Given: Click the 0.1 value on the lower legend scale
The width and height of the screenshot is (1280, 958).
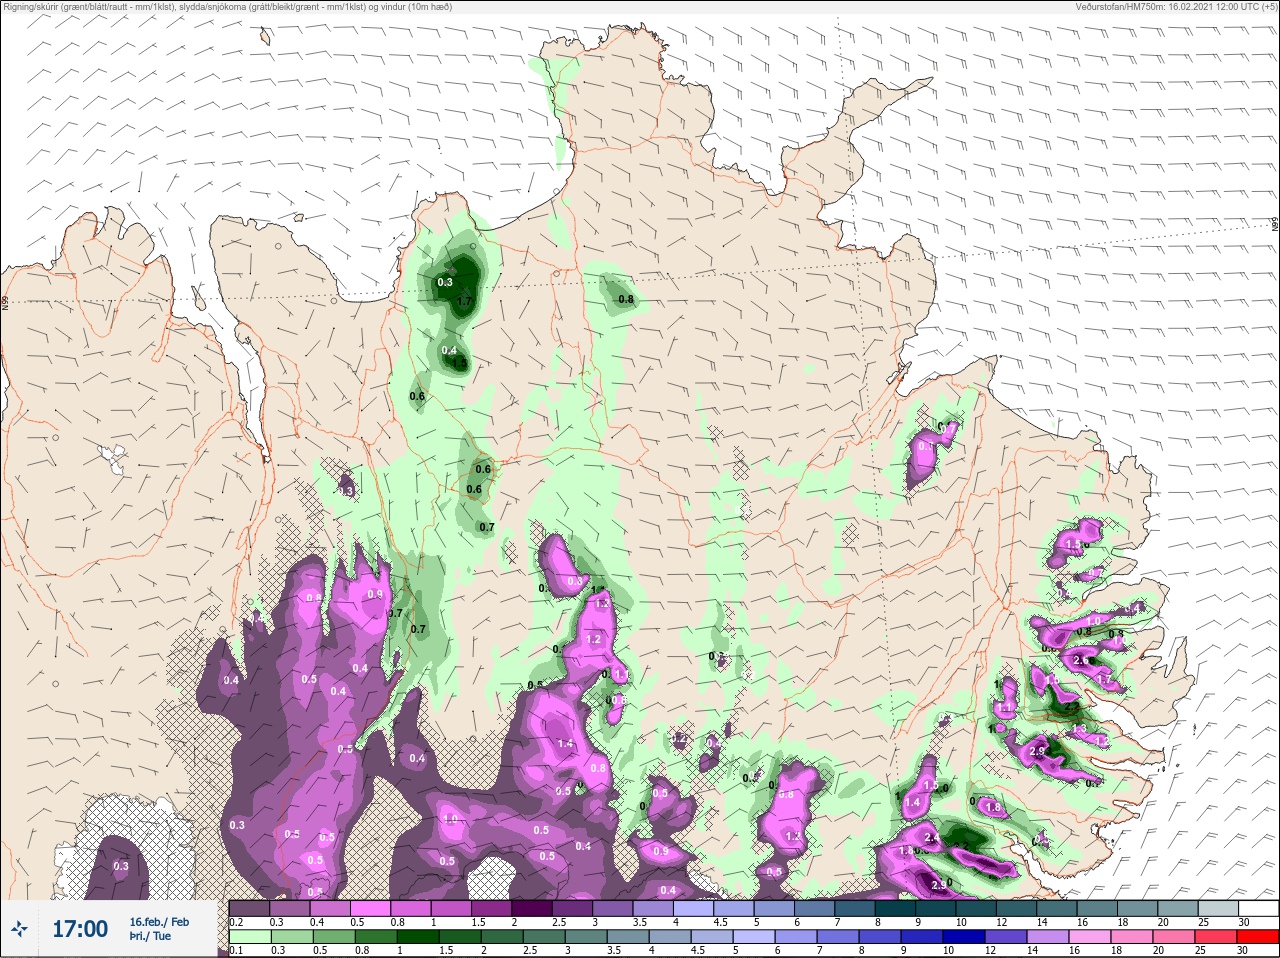Looking at the screenshot, I should [236, 951].
